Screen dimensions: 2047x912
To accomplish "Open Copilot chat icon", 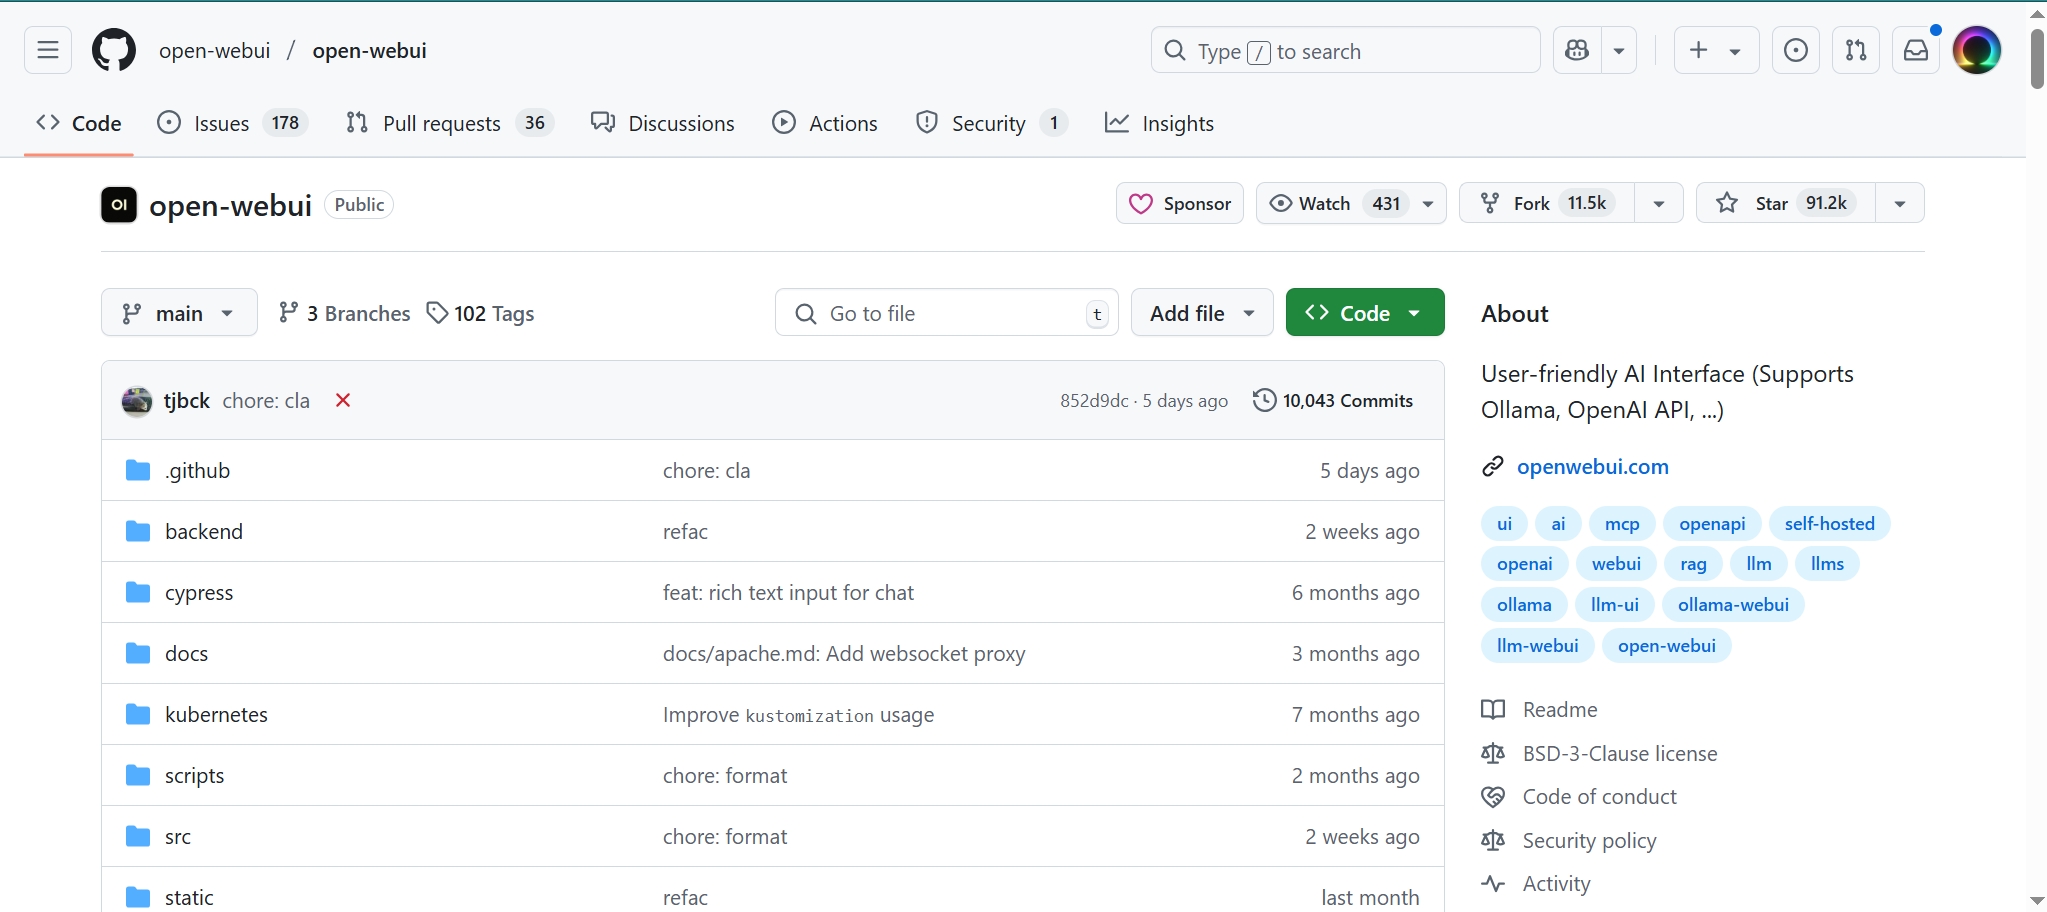I will 1577,50.
